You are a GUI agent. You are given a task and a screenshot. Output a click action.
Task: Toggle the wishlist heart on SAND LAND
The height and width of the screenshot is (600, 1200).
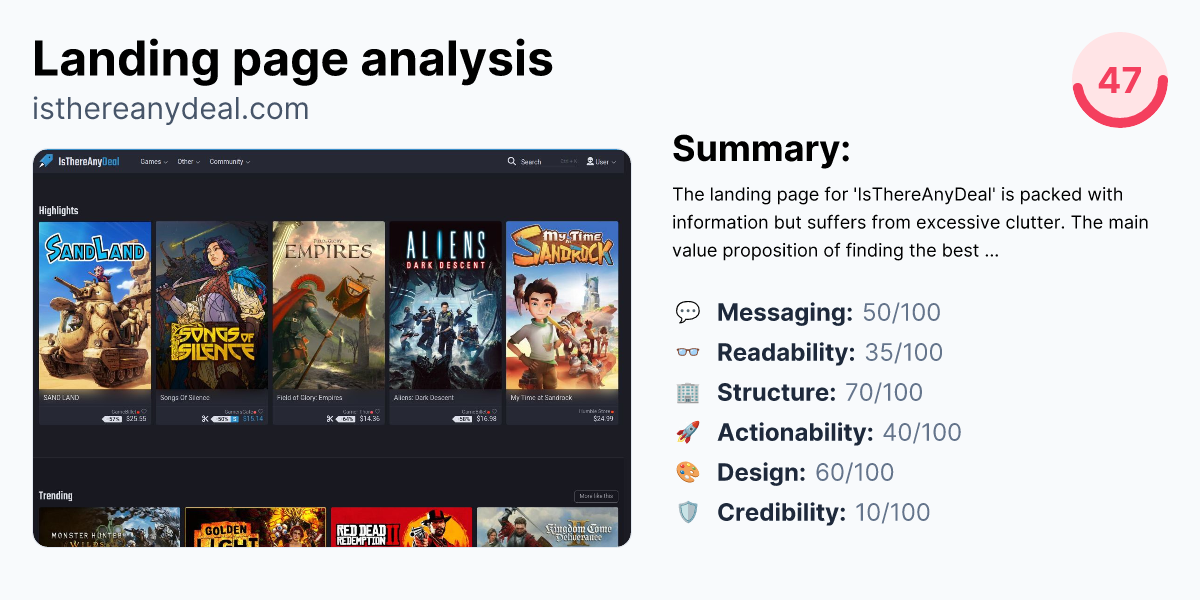pyautogui.click(x=144, y=410)
